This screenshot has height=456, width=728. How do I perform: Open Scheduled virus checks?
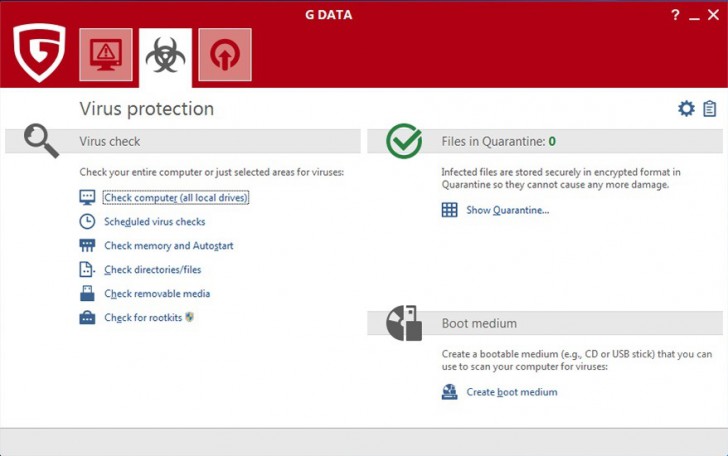pos(155,221)
